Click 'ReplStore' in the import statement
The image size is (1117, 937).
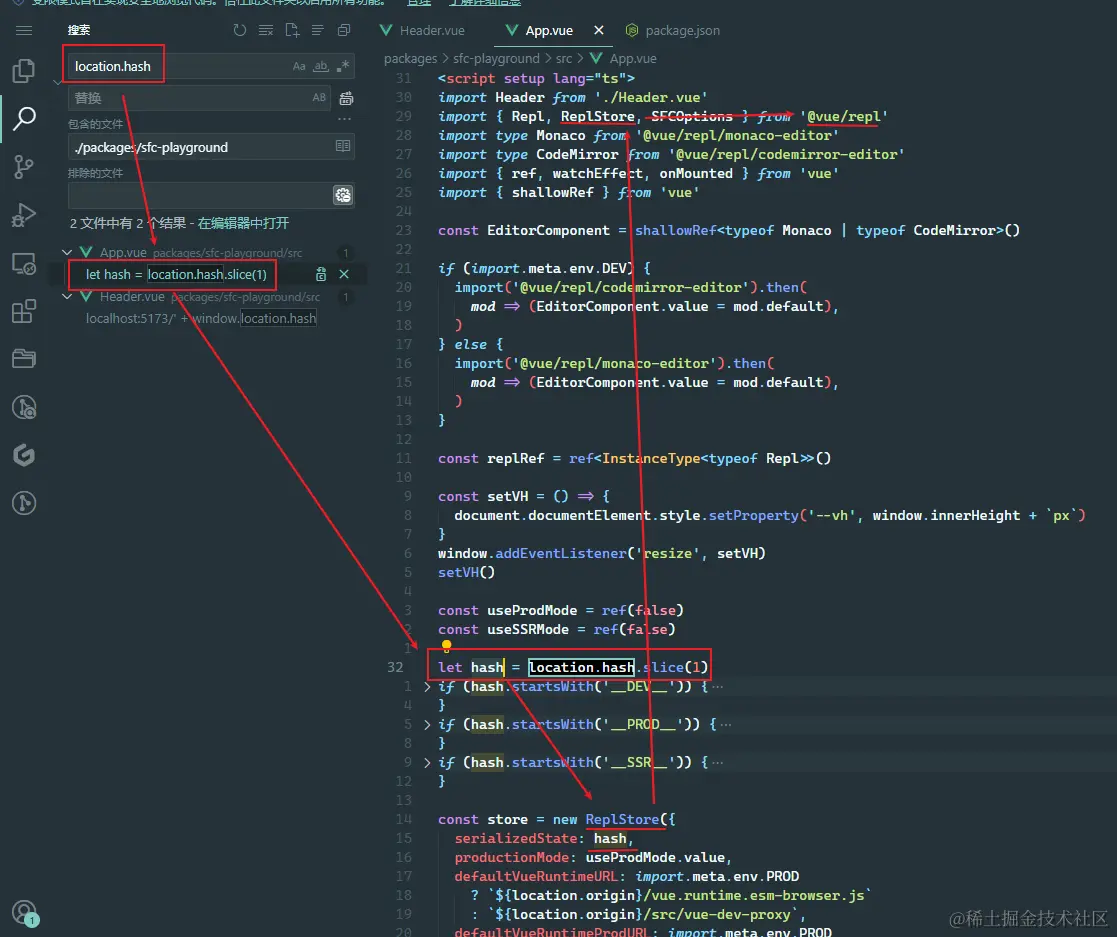[x=597, y=116]
